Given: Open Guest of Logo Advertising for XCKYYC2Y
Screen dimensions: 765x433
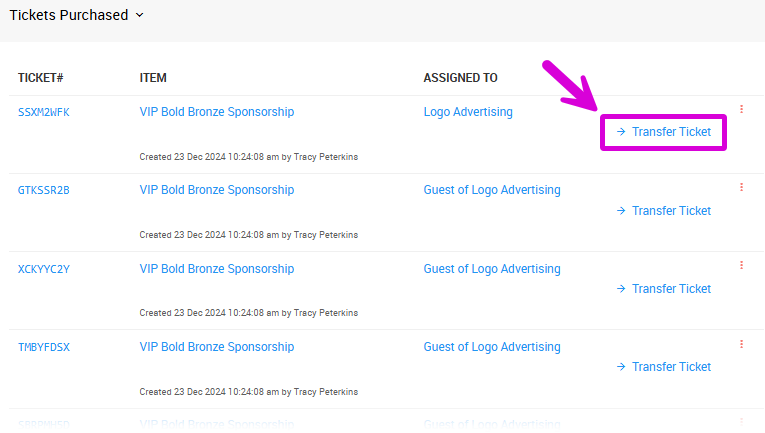Looking at the screenshot, I should point(492,269).
